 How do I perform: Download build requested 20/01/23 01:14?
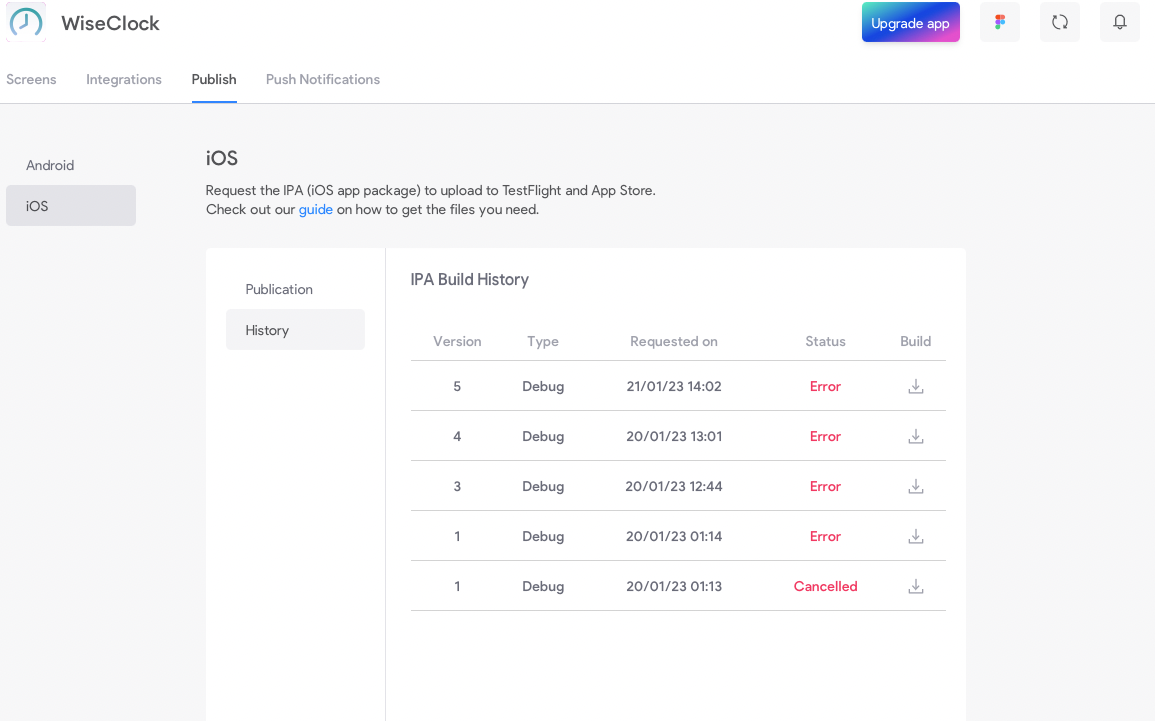coord(916,537)
